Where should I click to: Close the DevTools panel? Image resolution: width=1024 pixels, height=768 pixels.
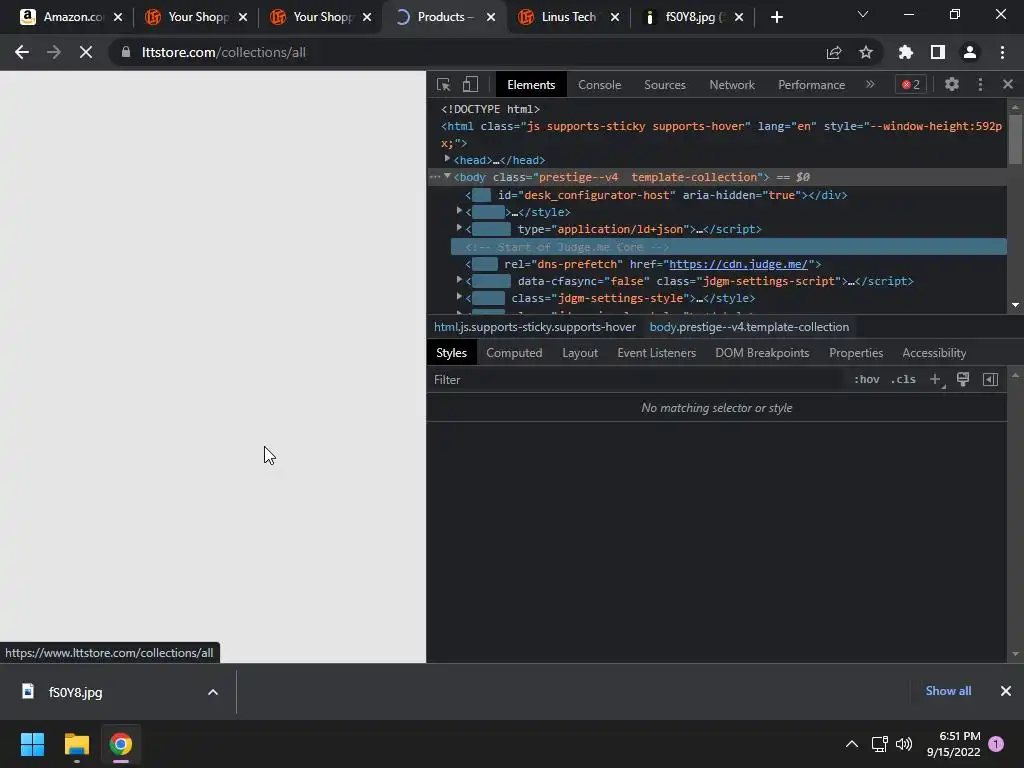(x=1008, y=84)
